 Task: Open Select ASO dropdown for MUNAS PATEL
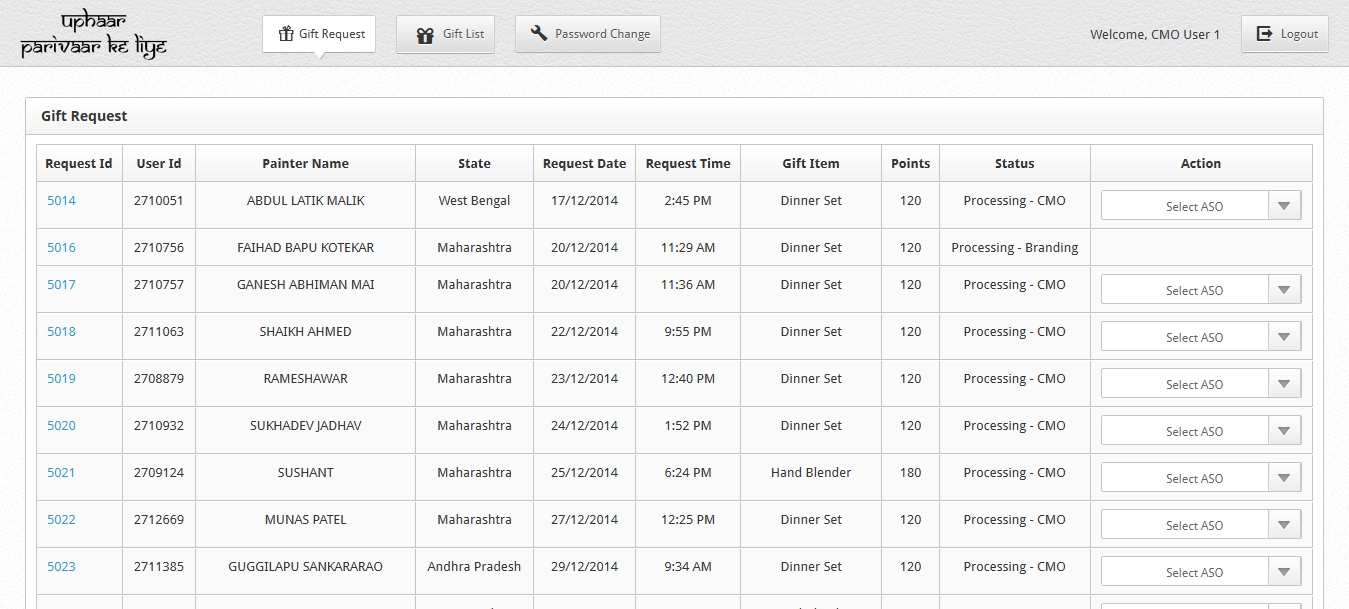pos(1201,525)
